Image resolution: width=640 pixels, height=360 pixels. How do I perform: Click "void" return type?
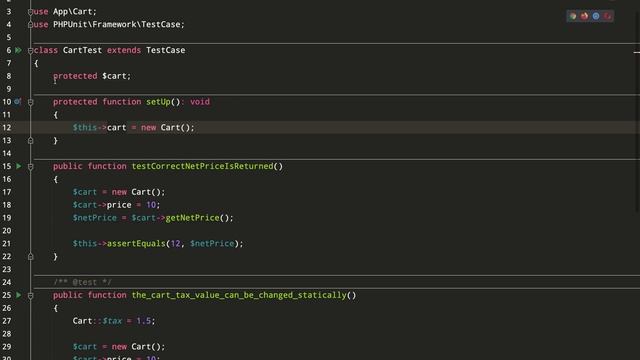pos(200,102)
